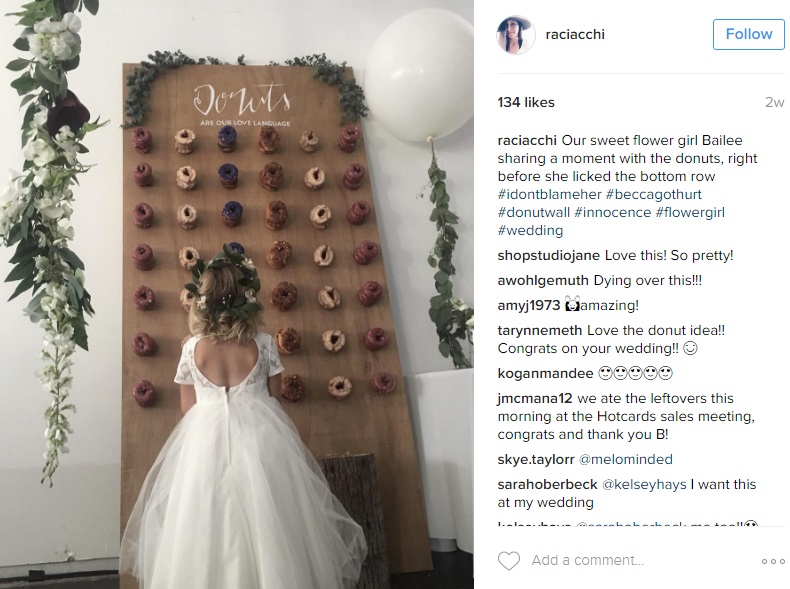Open the three-dots more options menu
The width and height of the screenshot is (790, 589).
pos(772,561)
